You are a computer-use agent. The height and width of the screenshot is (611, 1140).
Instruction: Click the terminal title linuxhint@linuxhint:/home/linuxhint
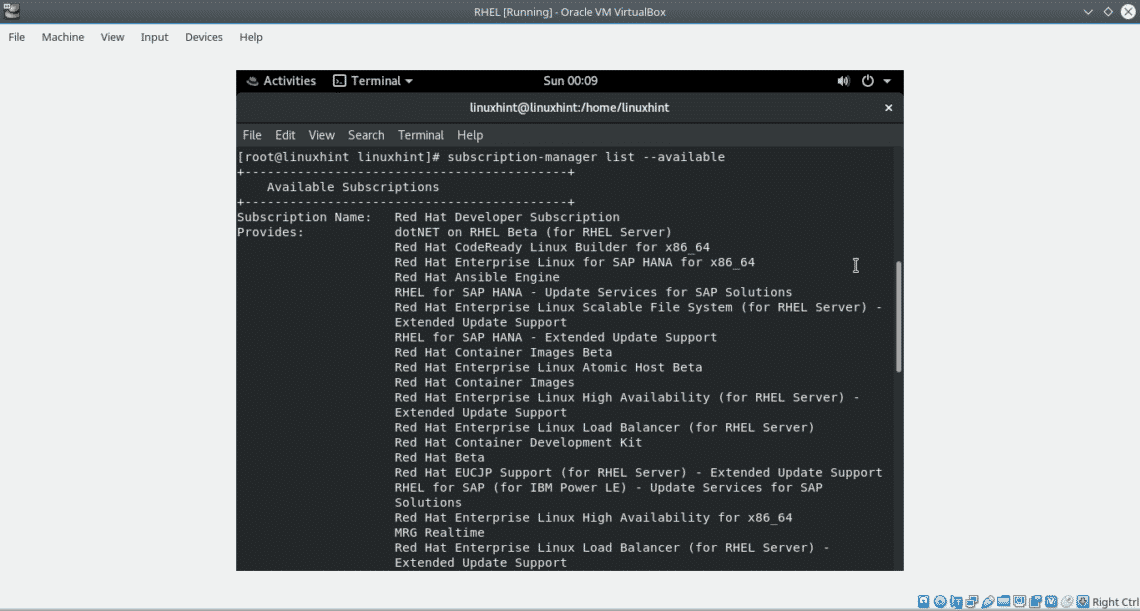click(570, 108)
